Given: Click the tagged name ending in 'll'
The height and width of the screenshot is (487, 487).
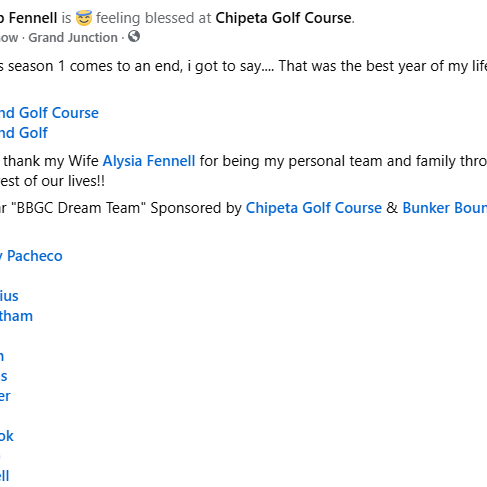Looking at the screenshot, I should click(x=4, y=476).
